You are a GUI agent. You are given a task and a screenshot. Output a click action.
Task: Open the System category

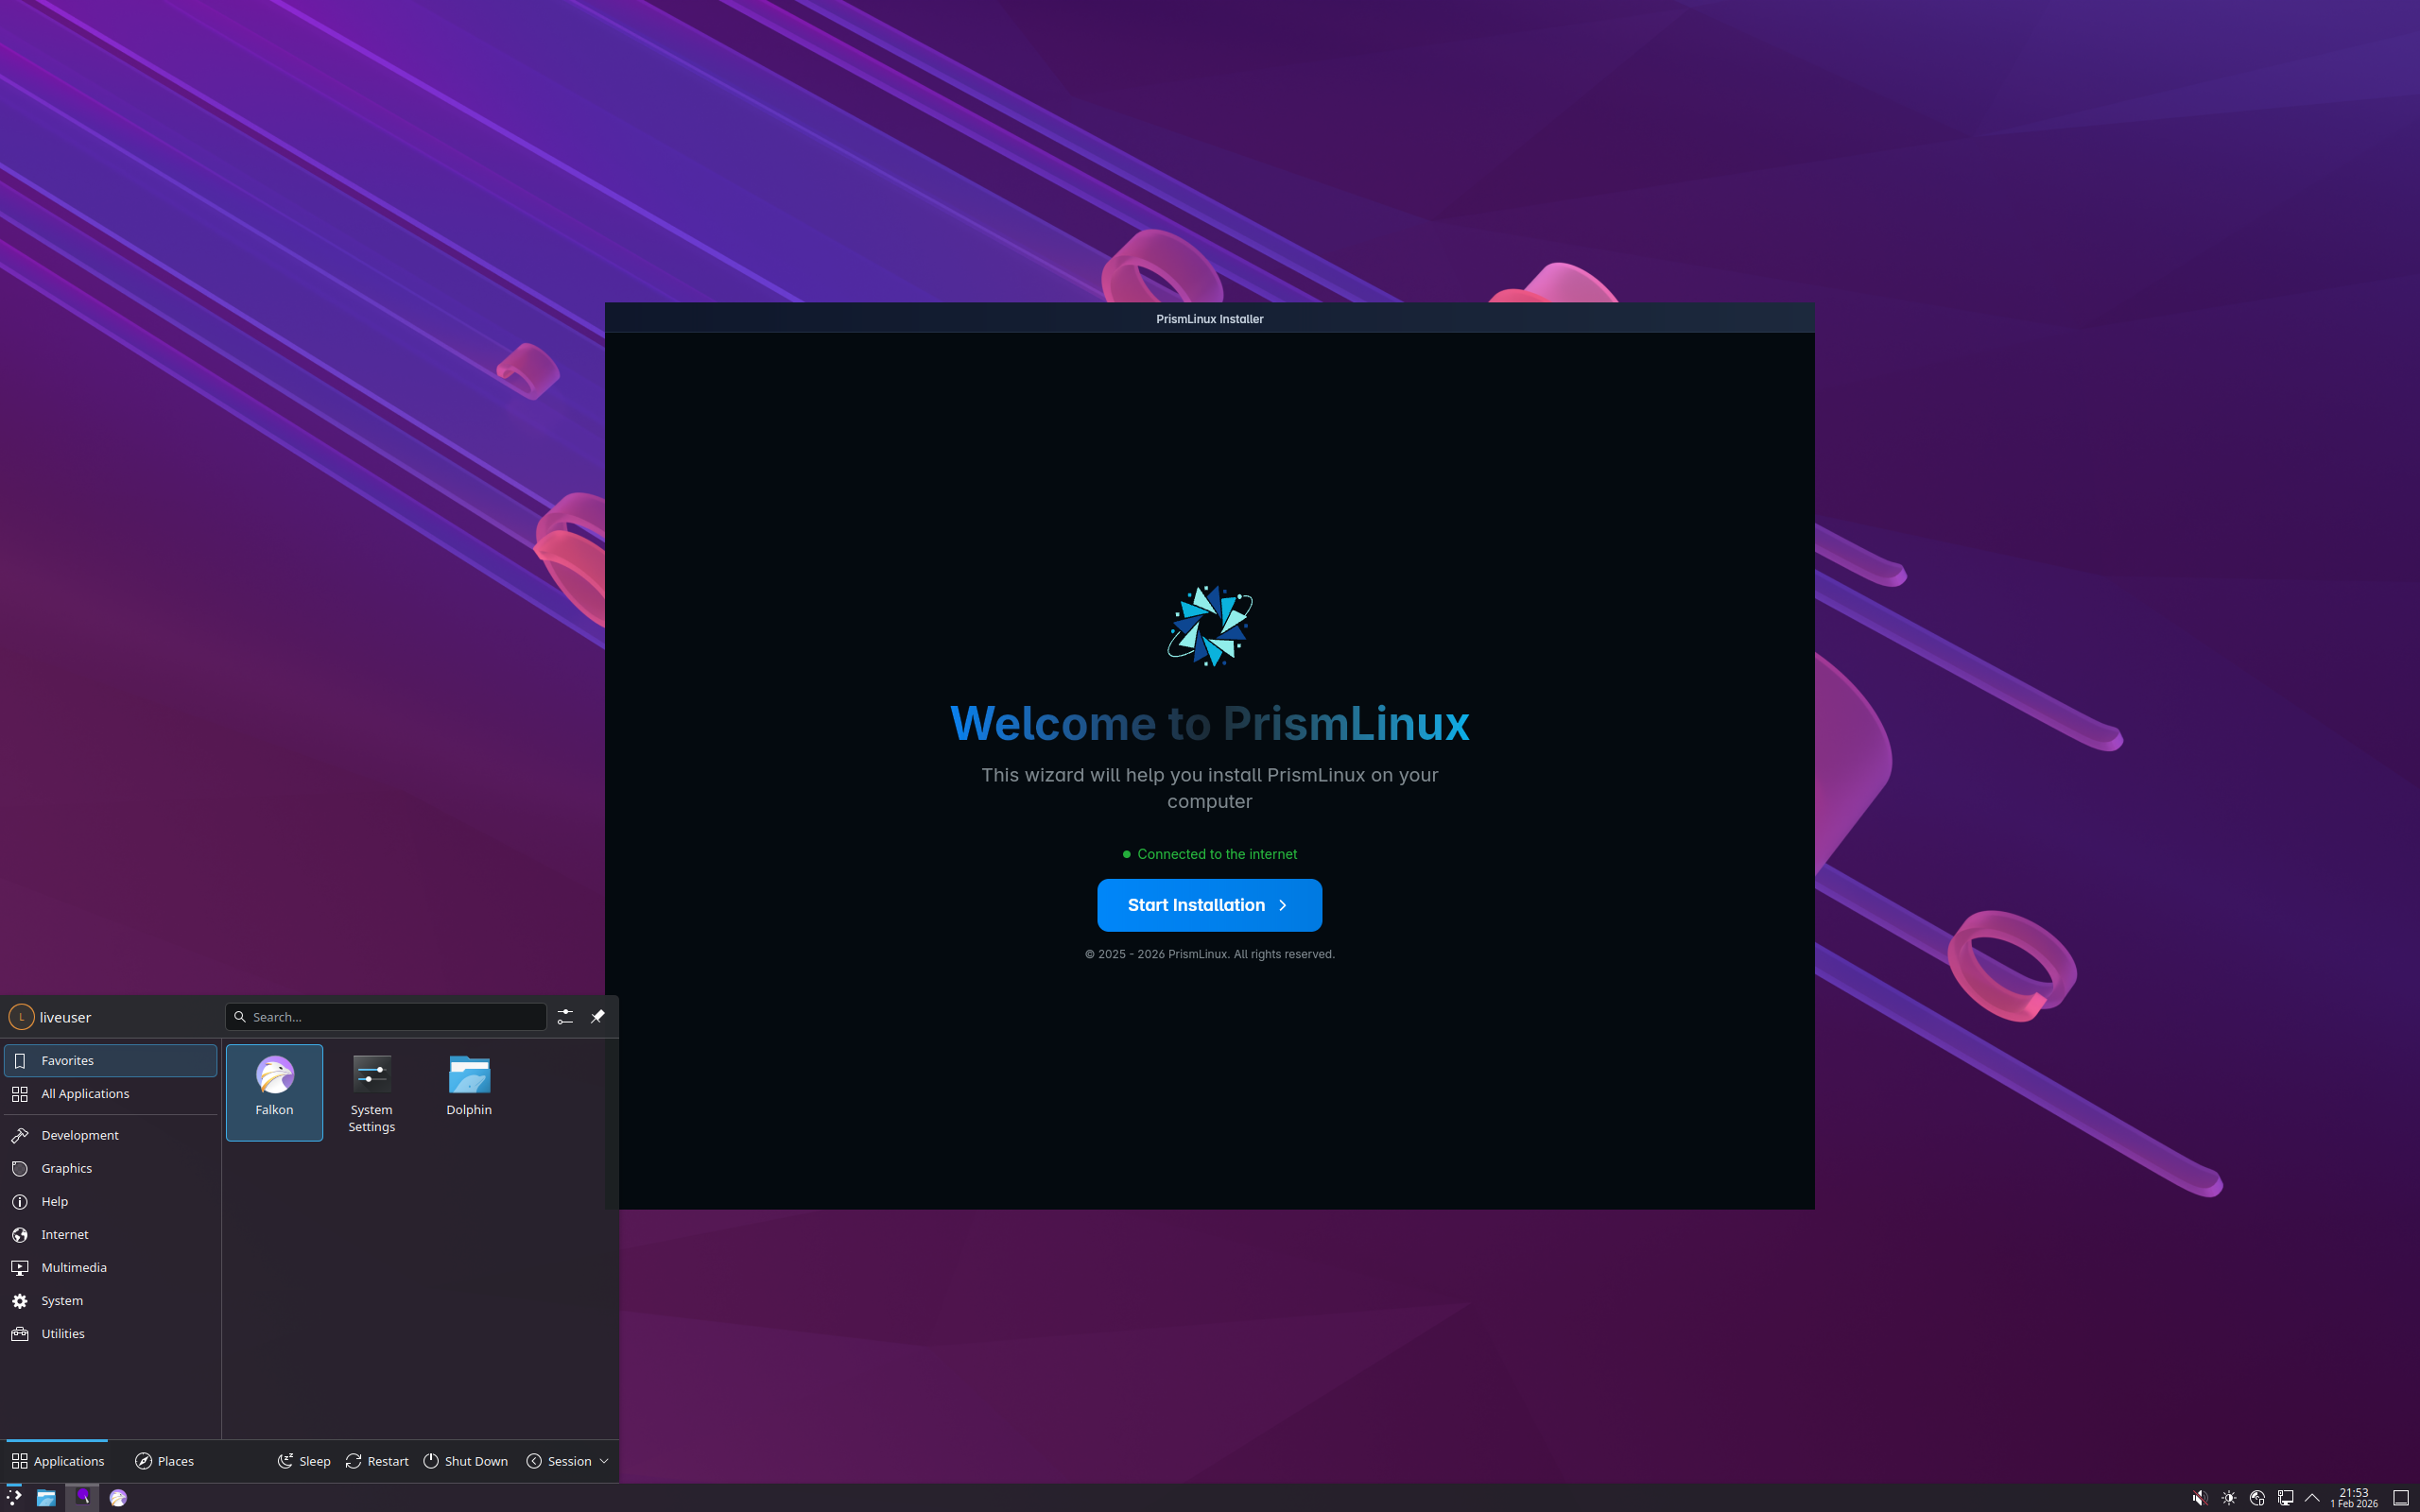click(x=110, y=1301)
